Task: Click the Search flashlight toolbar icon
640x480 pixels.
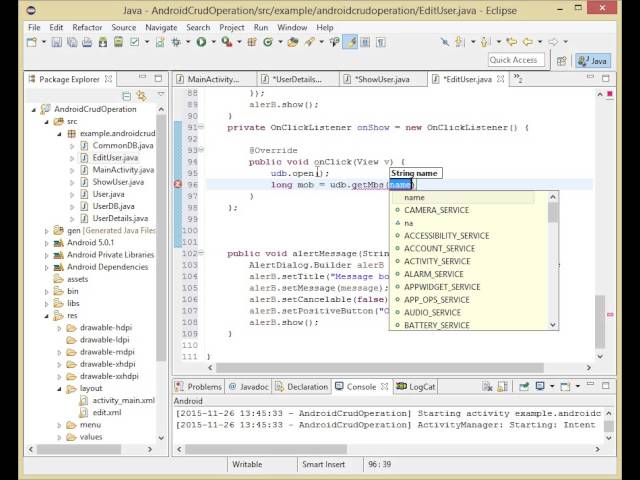Action: 310,42
